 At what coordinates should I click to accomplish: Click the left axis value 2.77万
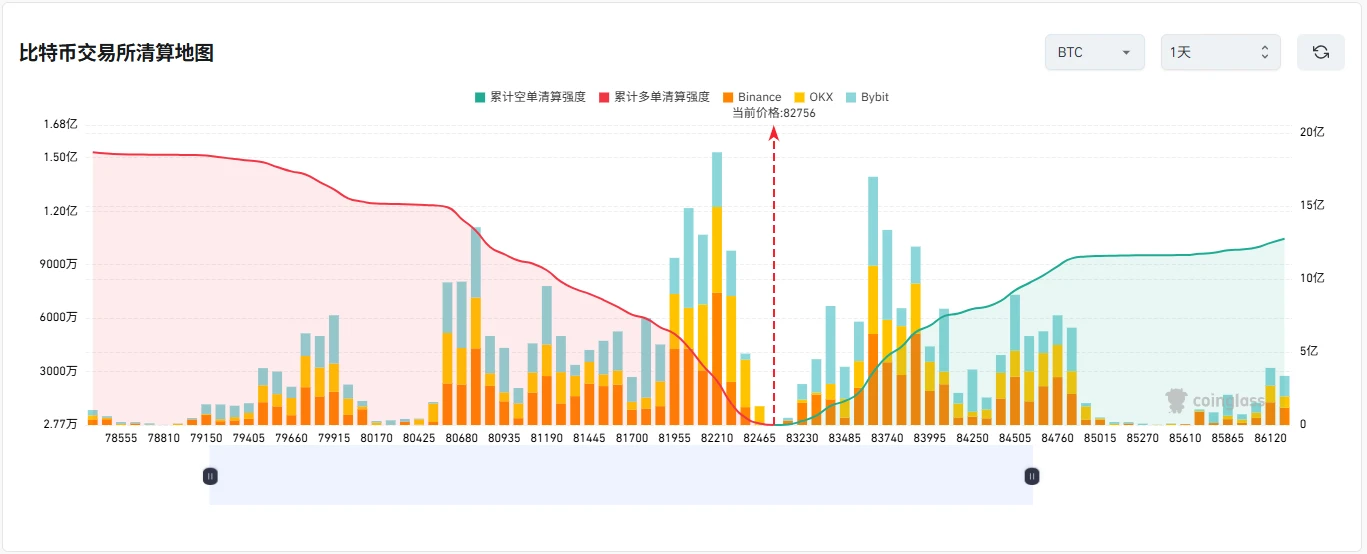click(60, 424)
